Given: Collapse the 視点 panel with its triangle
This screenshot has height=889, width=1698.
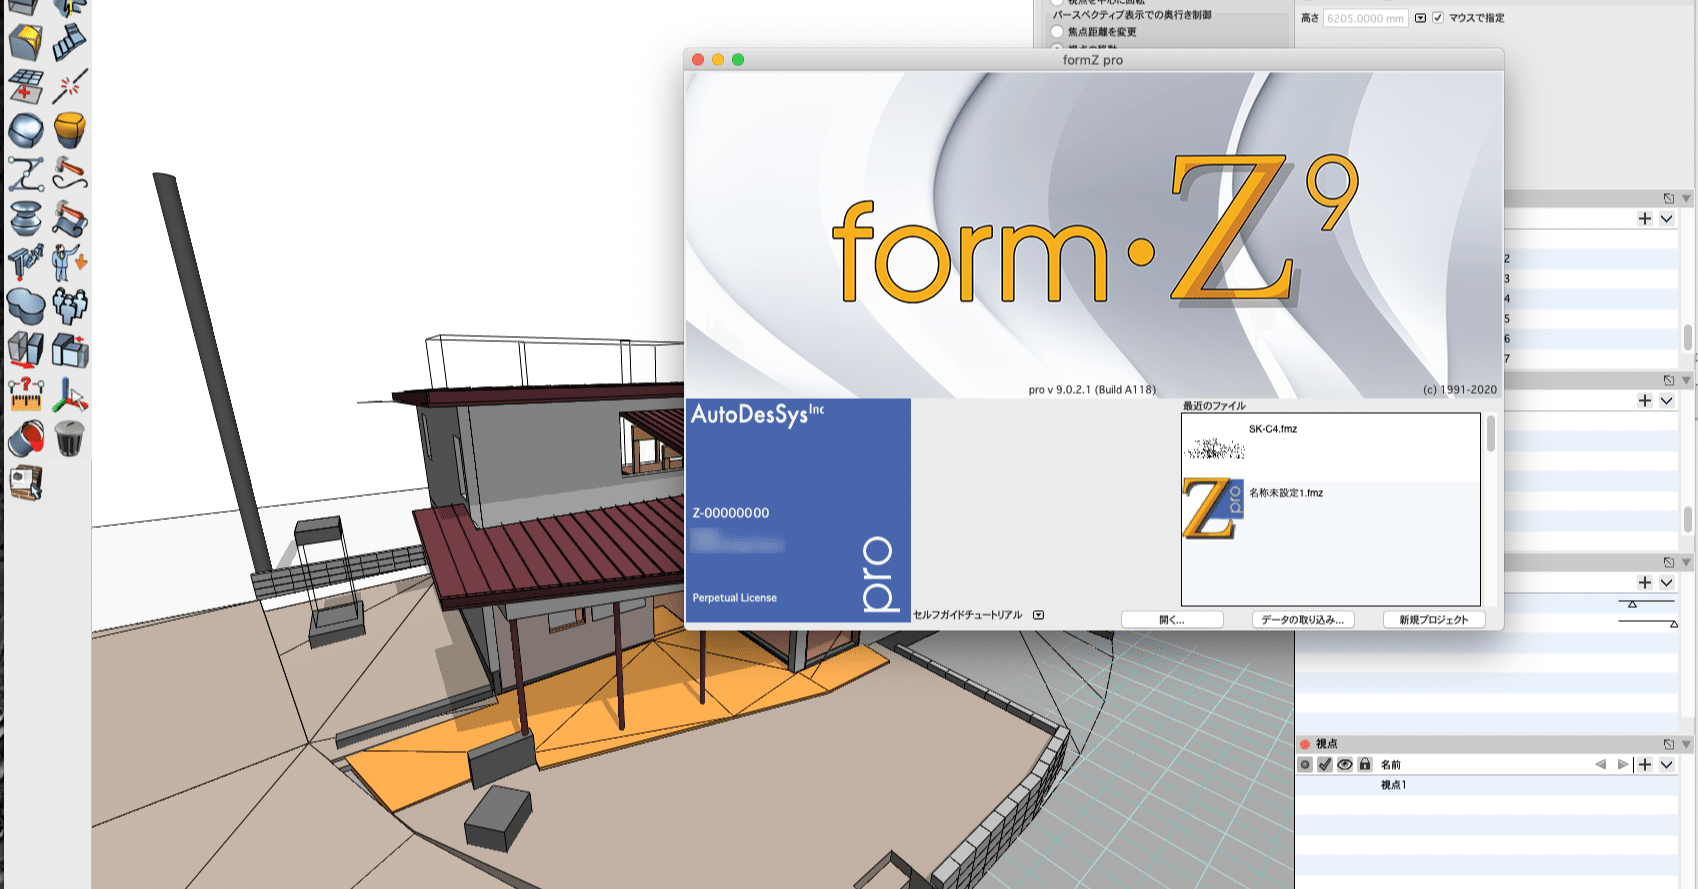Looking at the screenshot, I should coord(1687,744).
